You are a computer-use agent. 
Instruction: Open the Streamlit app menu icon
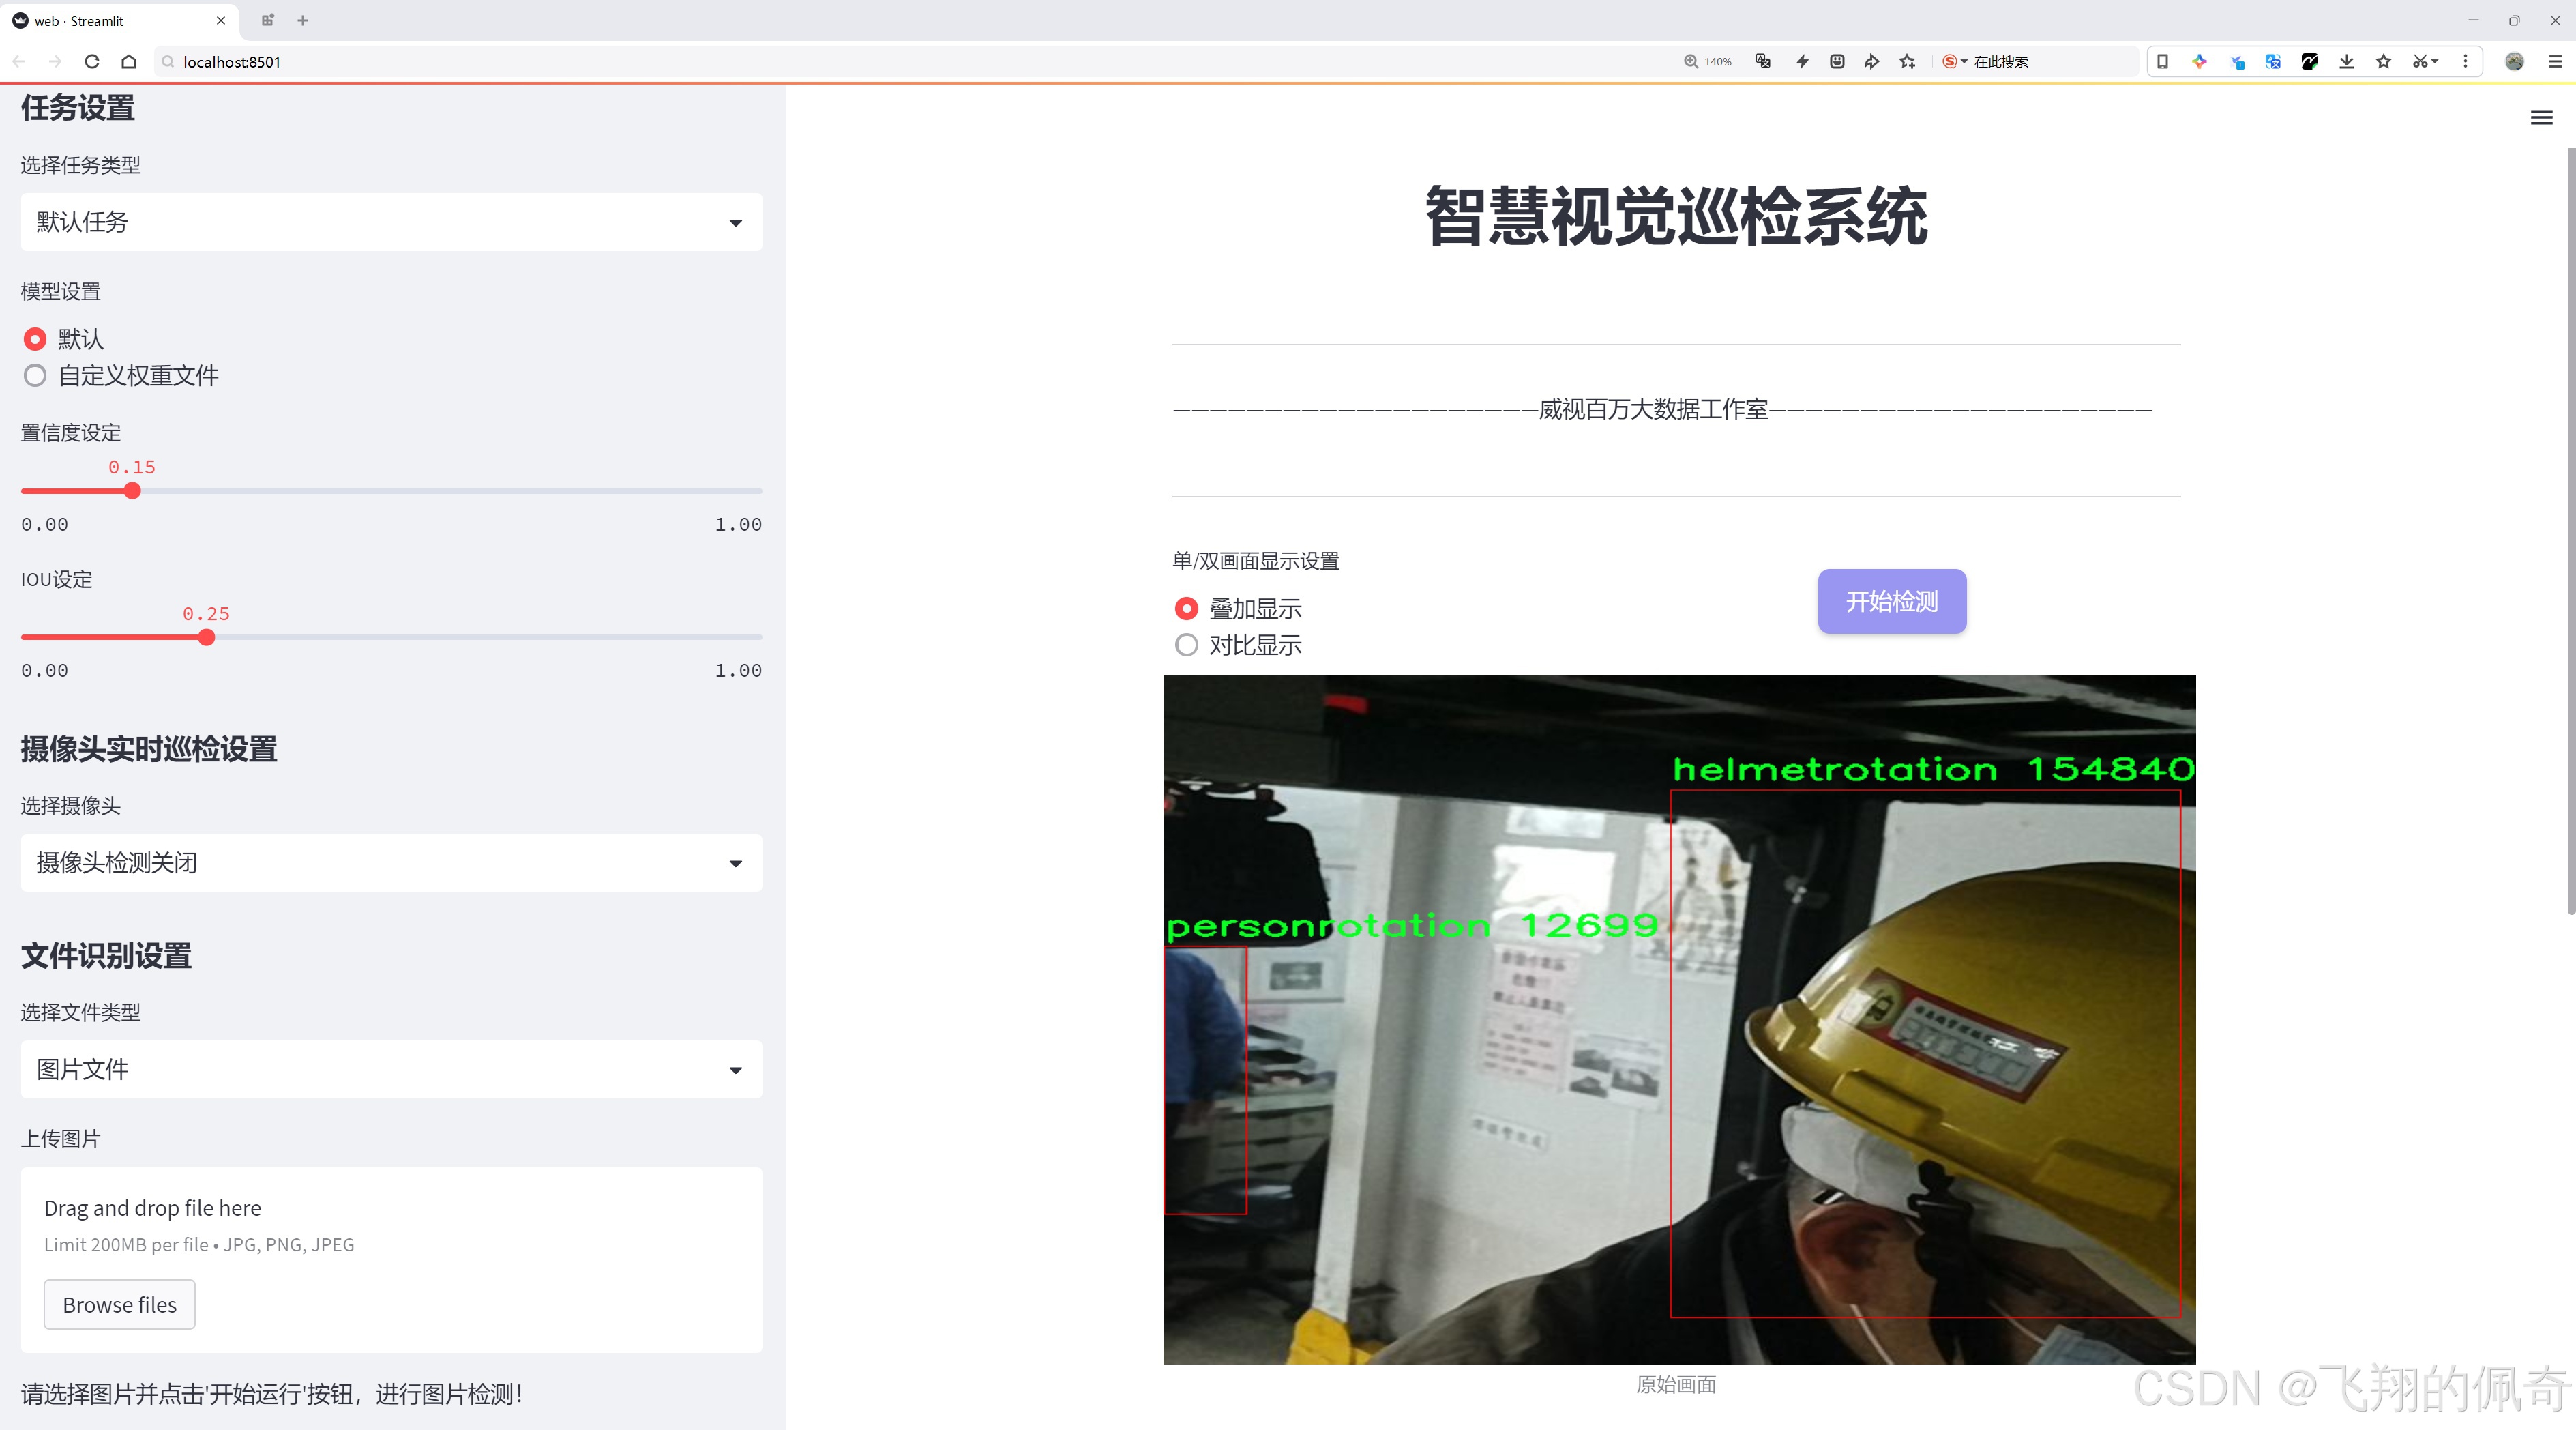[2541, 117]
